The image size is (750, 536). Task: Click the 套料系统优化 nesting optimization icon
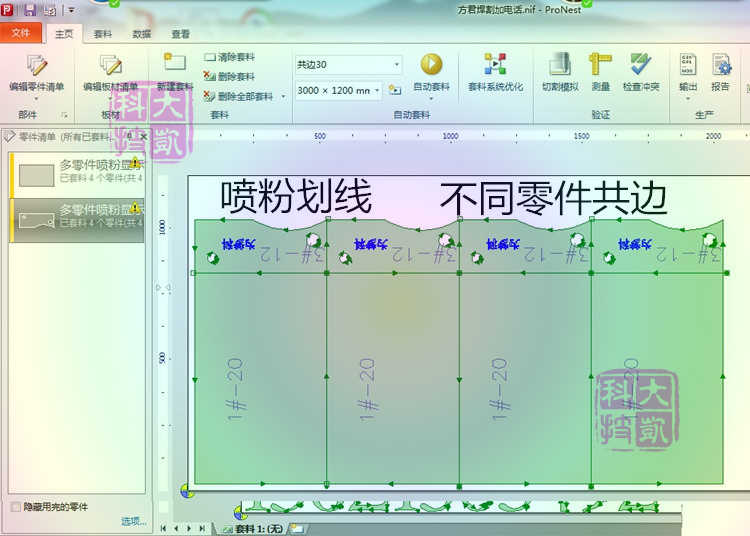click(x=495, y=64)
